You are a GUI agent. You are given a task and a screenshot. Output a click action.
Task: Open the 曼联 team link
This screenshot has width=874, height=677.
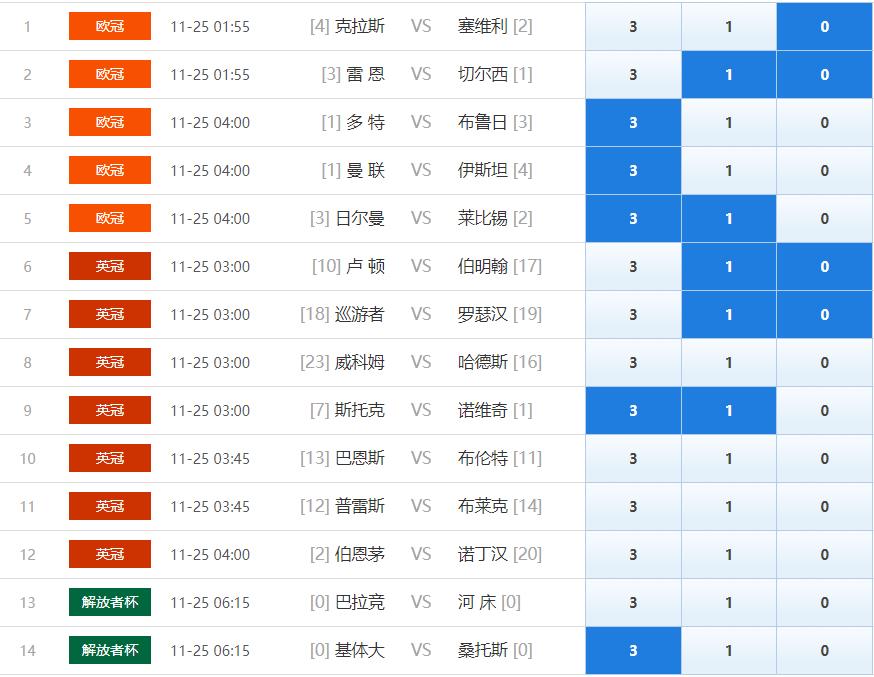(x=365, y=171)
